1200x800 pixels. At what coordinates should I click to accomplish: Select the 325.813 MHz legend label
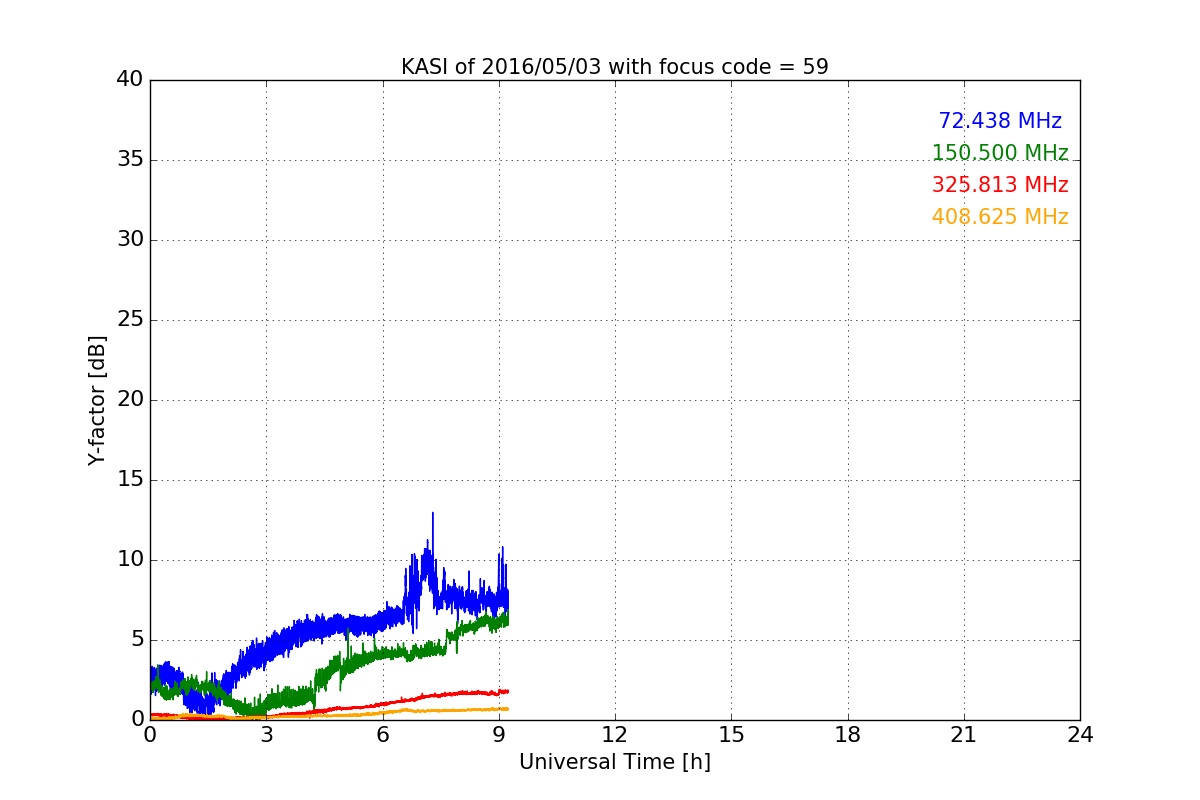click(1000, 185)
